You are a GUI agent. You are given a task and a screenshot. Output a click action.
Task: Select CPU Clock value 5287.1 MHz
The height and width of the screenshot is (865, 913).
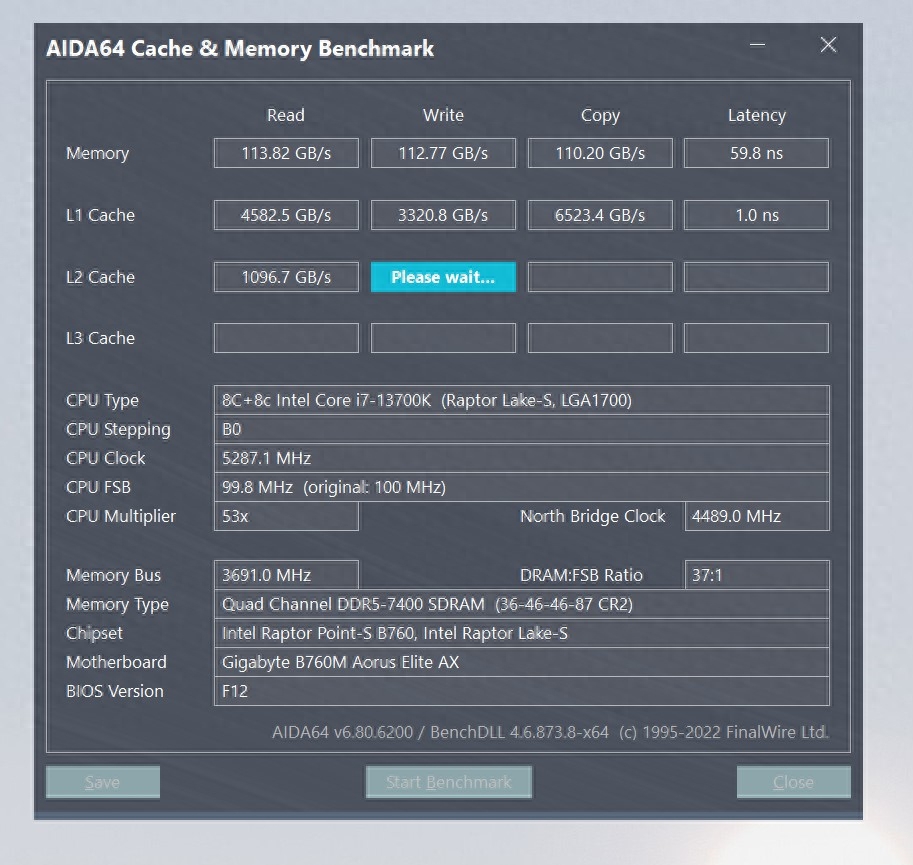tap(522, 458)
